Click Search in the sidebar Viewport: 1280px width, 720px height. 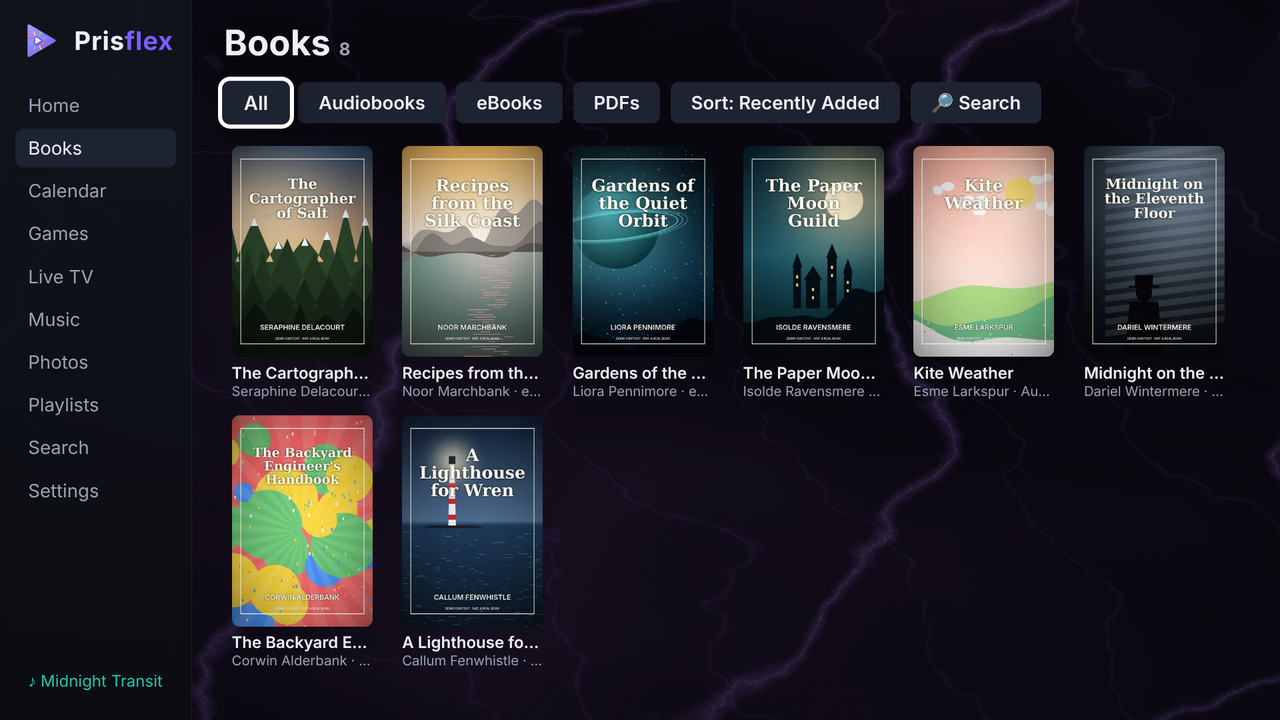coord(95,448)
